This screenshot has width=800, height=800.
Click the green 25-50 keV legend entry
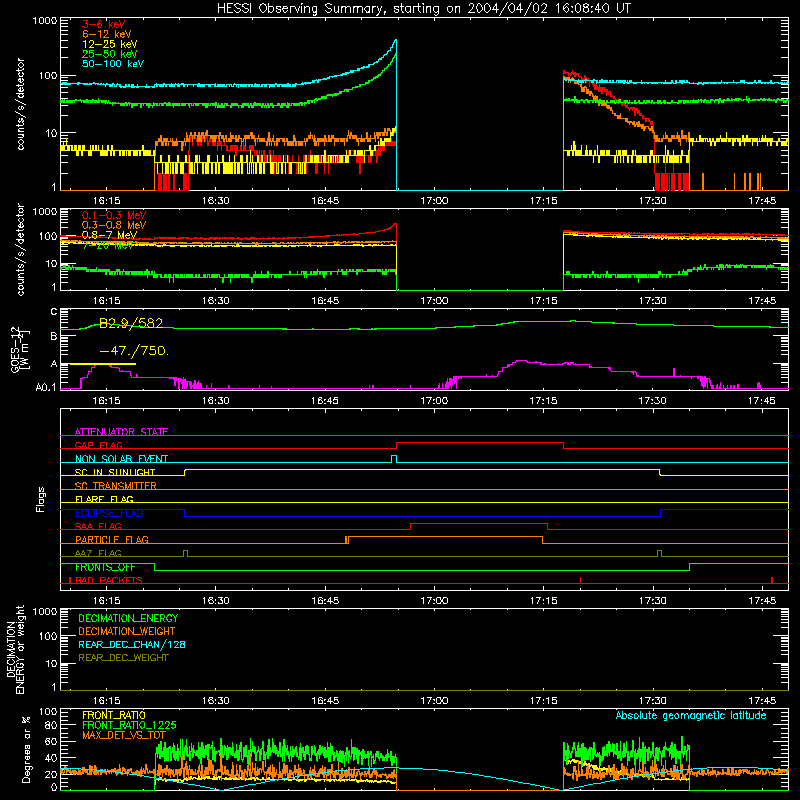(110, 54)
